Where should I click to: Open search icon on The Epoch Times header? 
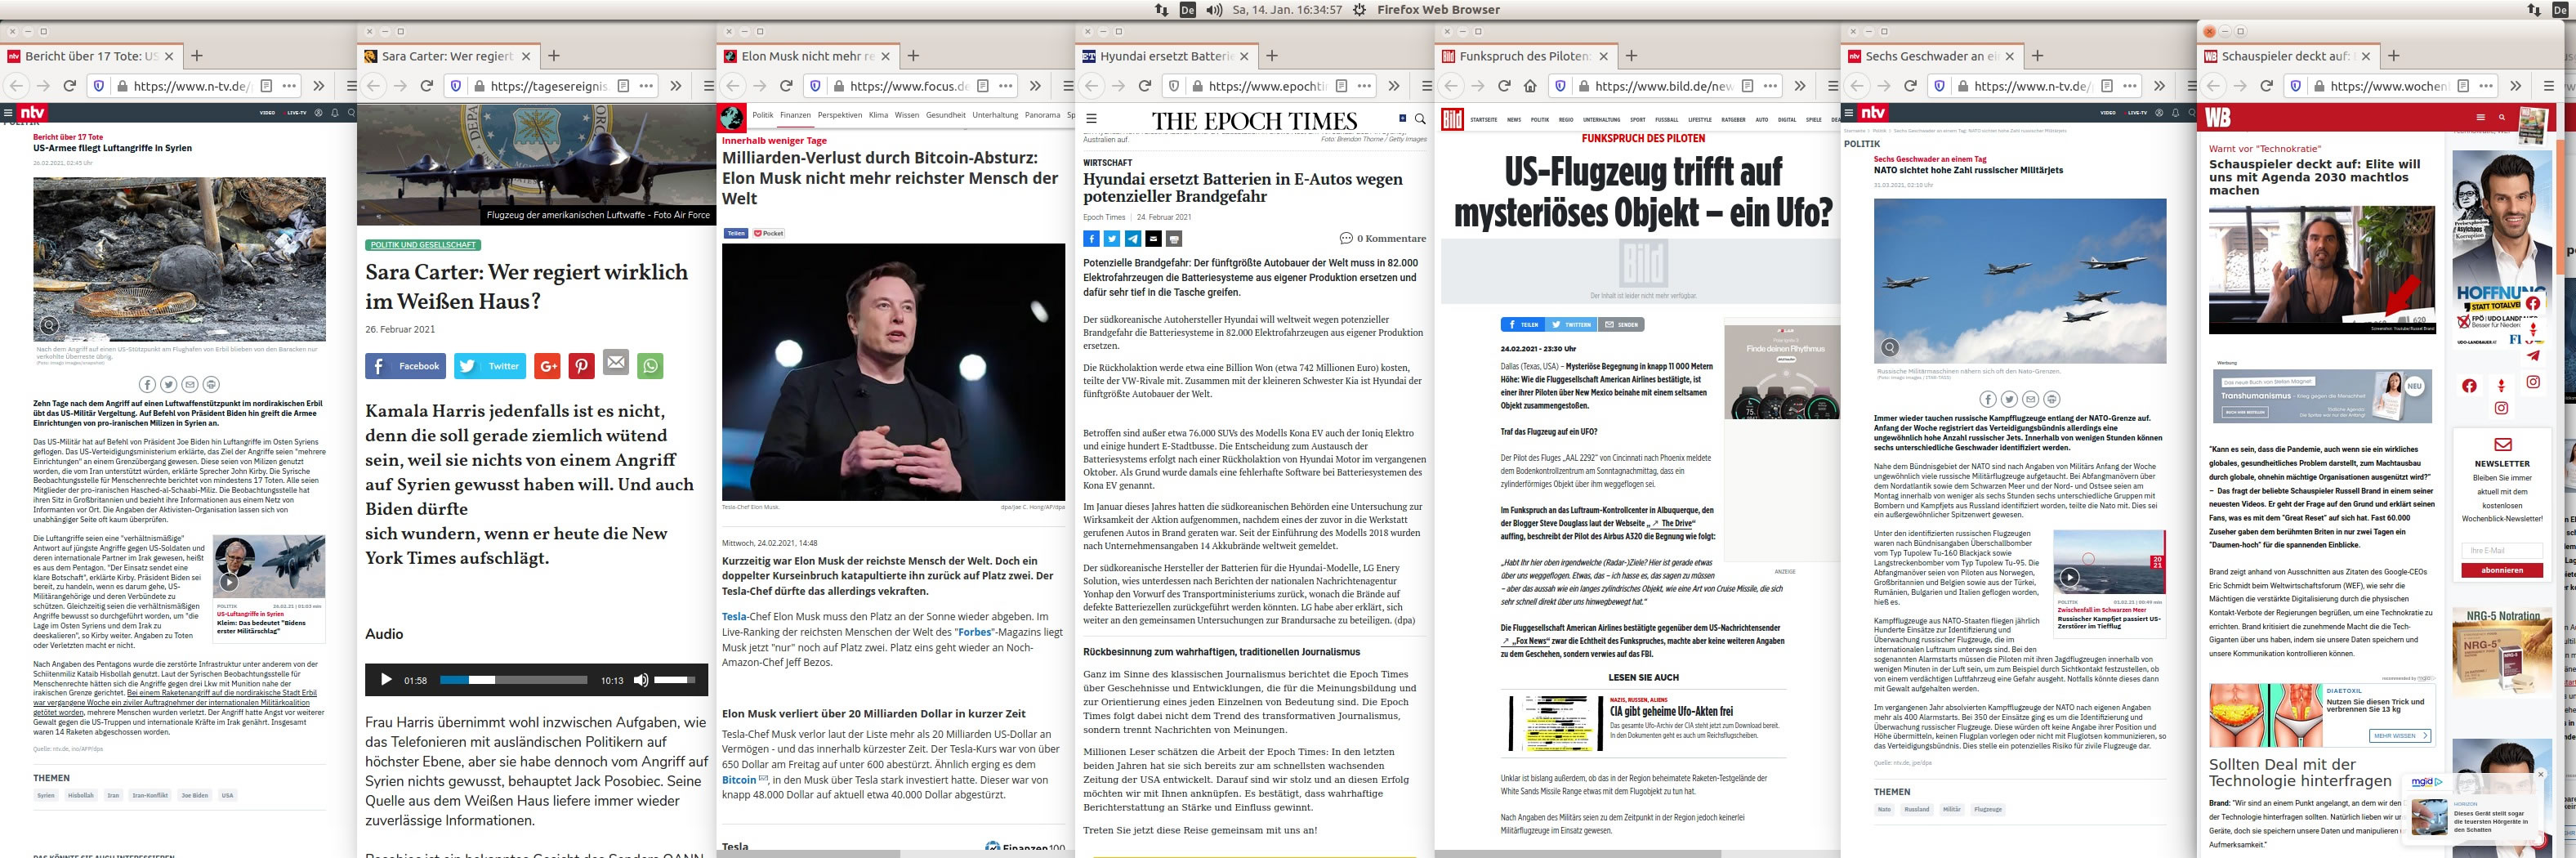[x=1420, y=119]
